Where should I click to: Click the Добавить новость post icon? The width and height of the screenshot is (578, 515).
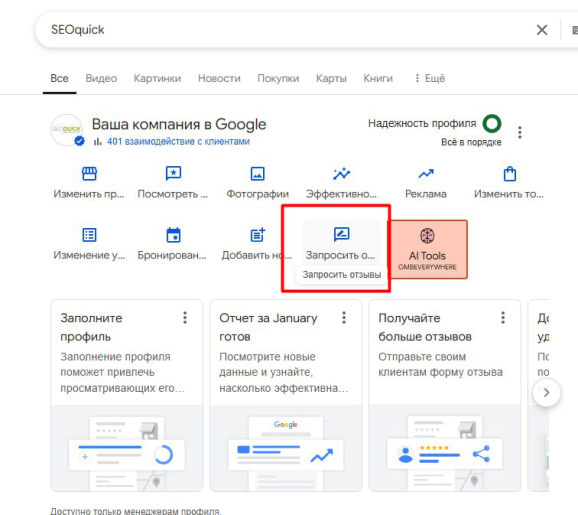[x=257, y=235]
